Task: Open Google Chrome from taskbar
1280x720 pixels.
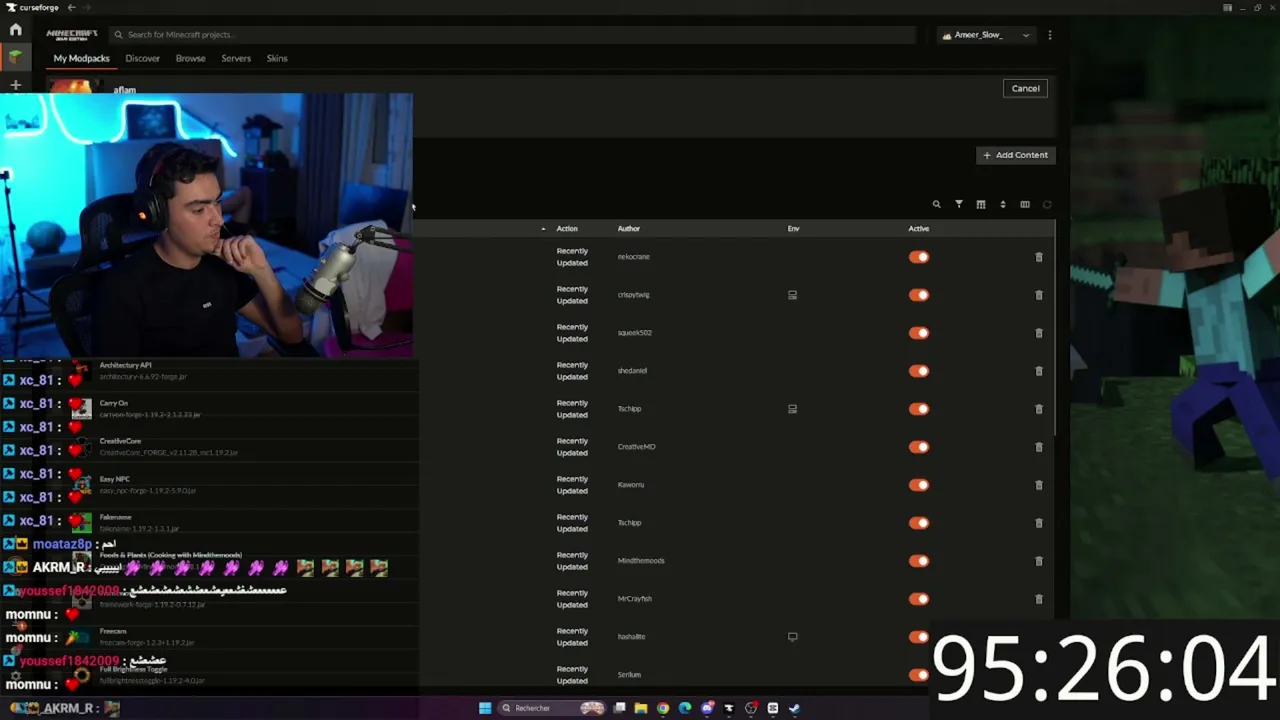Action: 663,708
